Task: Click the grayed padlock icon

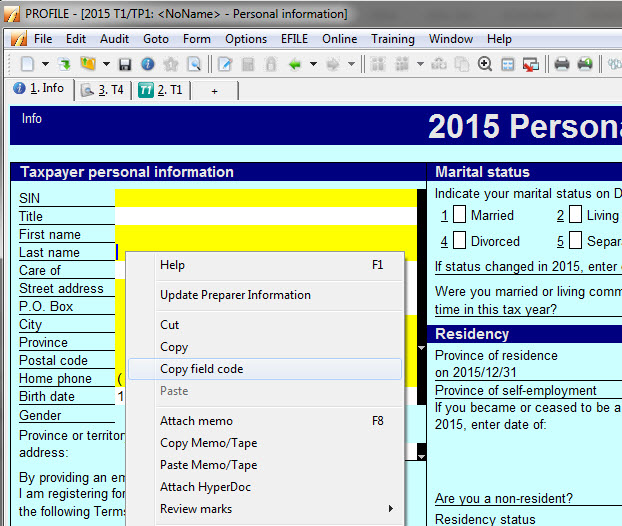Action: 271,64
